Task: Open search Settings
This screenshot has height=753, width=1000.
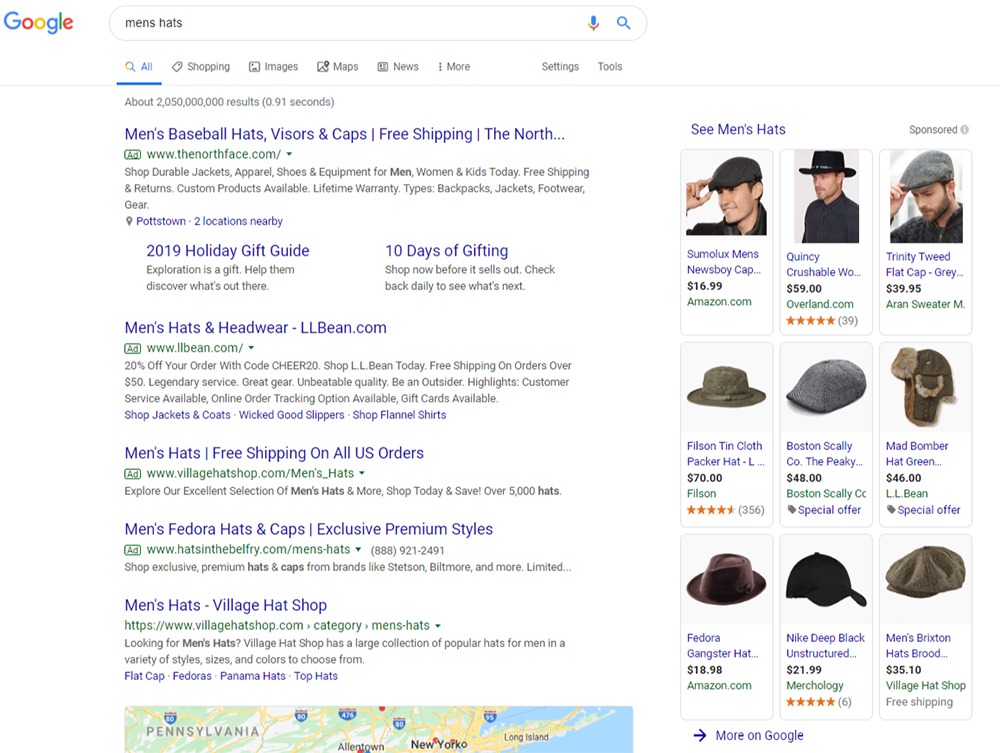Action: coord(560,66)
